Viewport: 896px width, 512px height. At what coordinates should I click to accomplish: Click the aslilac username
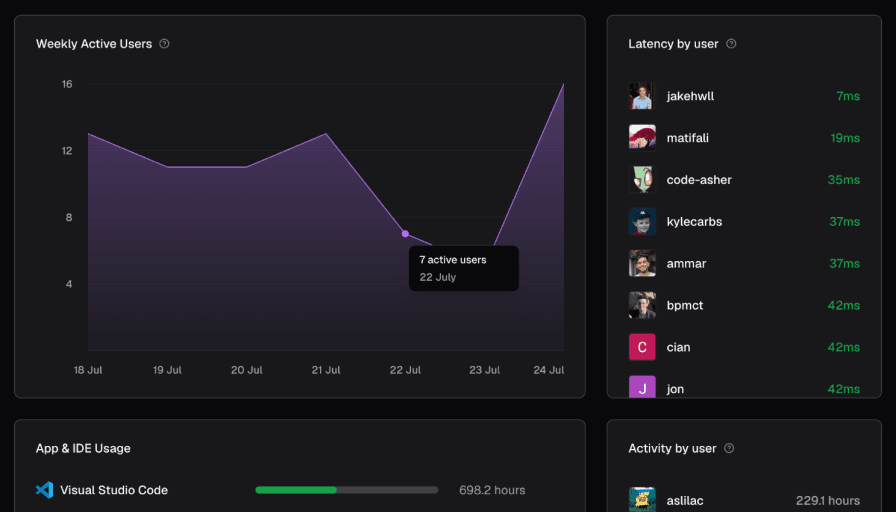[685, 501]
